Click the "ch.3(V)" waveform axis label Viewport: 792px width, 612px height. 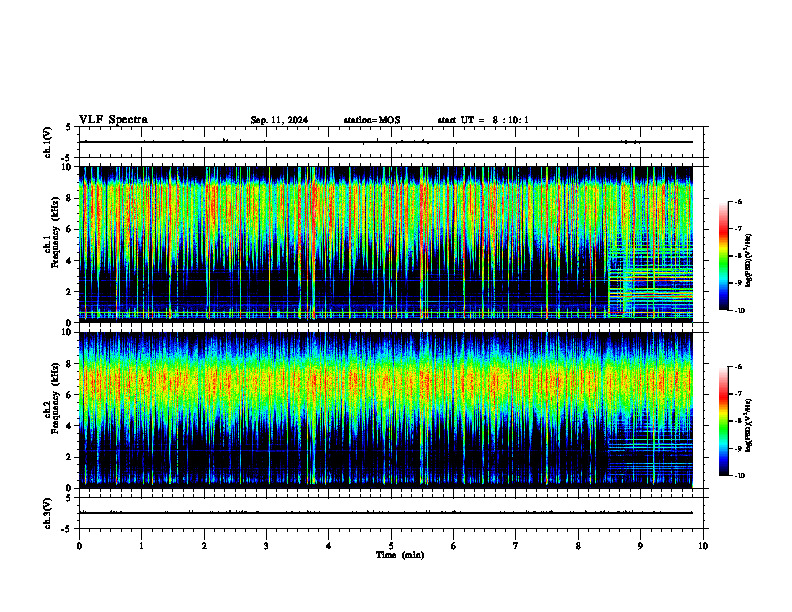[48, 513]
